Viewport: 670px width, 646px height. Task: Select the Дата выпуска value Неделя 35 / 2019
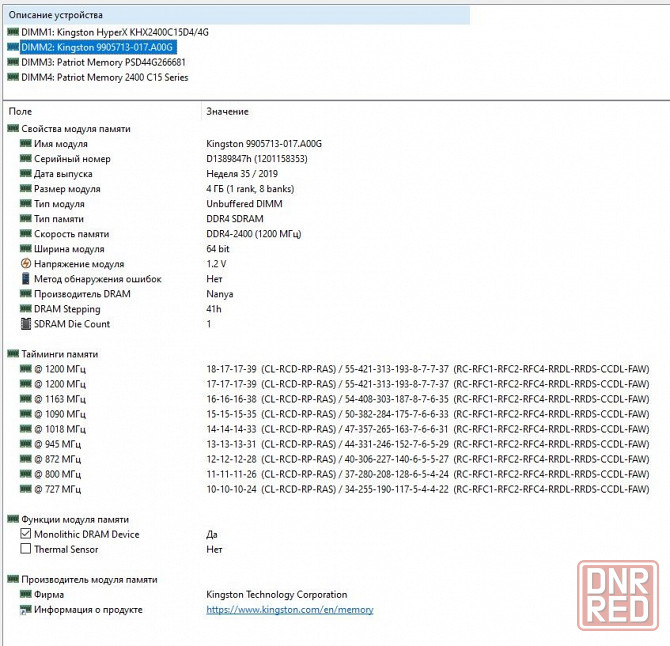coord(242,174)
